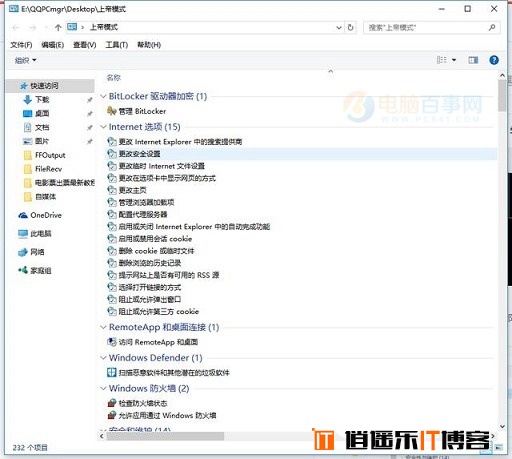Collapse the BitLocker 驱动器加密 group
512x459 pixels.
(103, 96)
